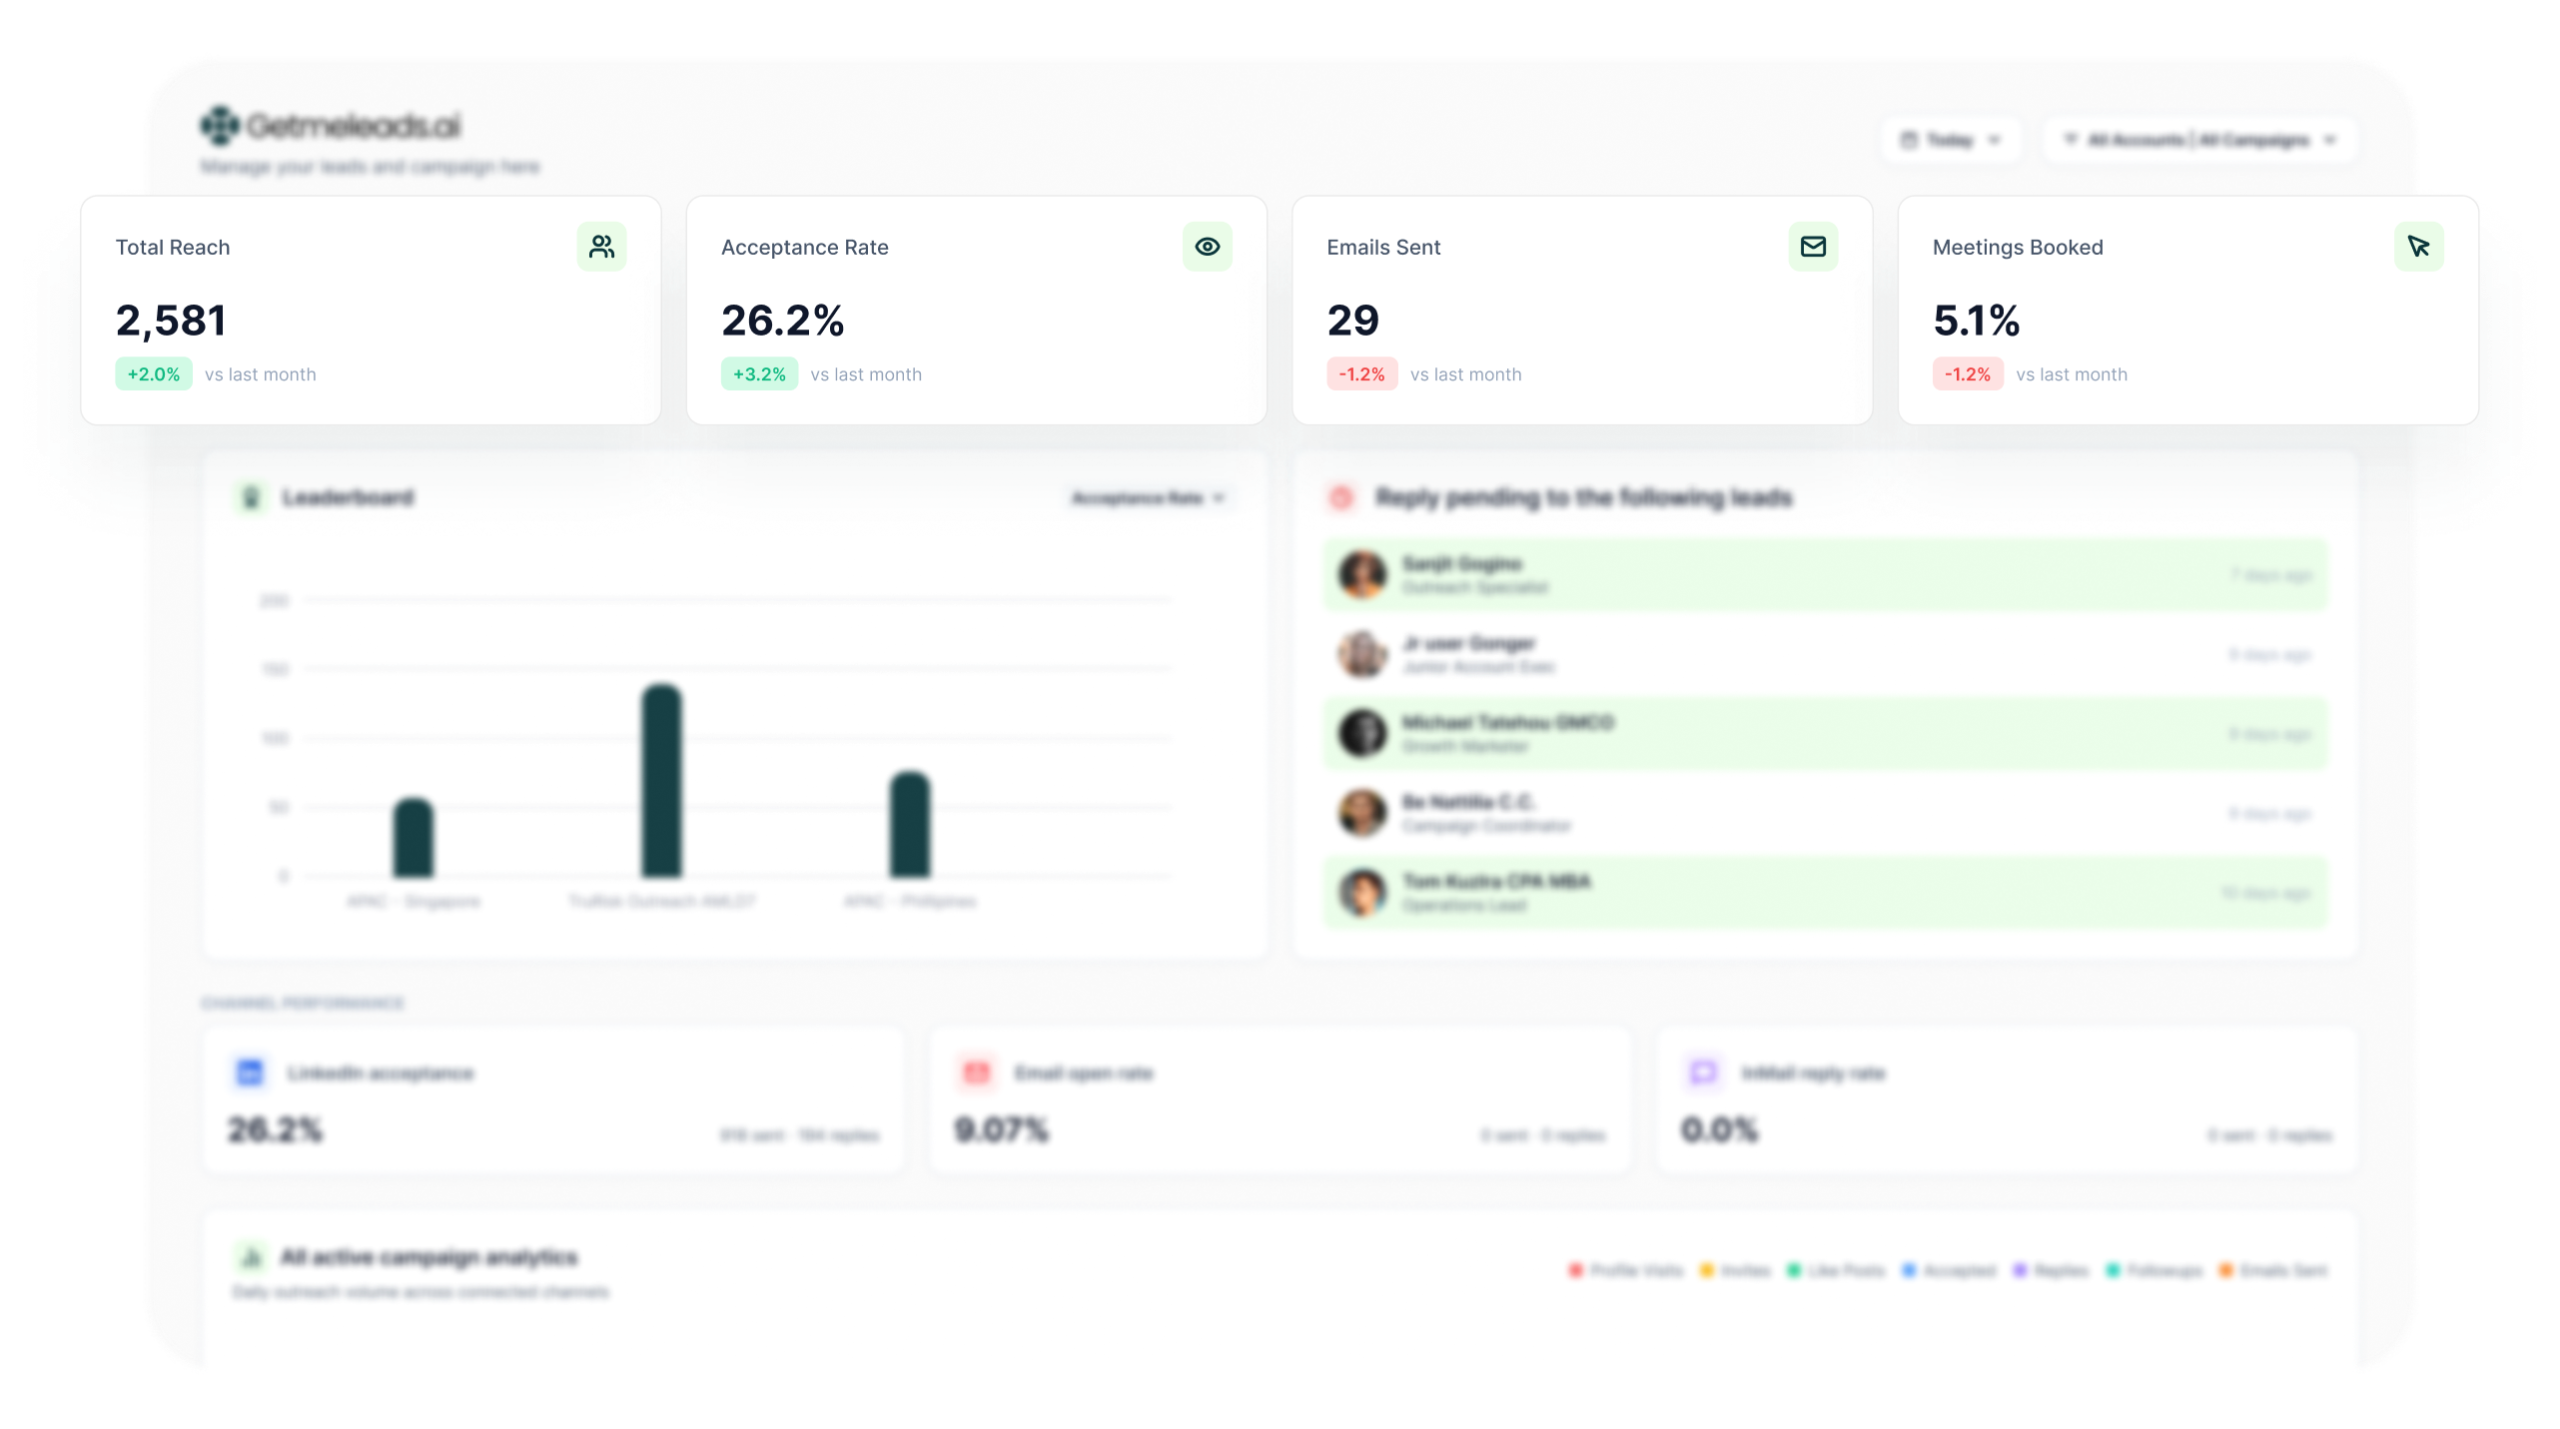
Task: Click the 26.2% Acceptance Rate card value
Action: 783,320
